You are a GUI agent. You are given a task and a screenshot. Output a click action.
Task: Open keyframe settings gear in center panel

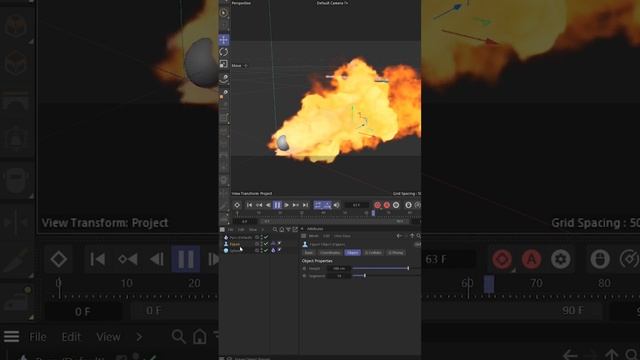coord(396,205)
